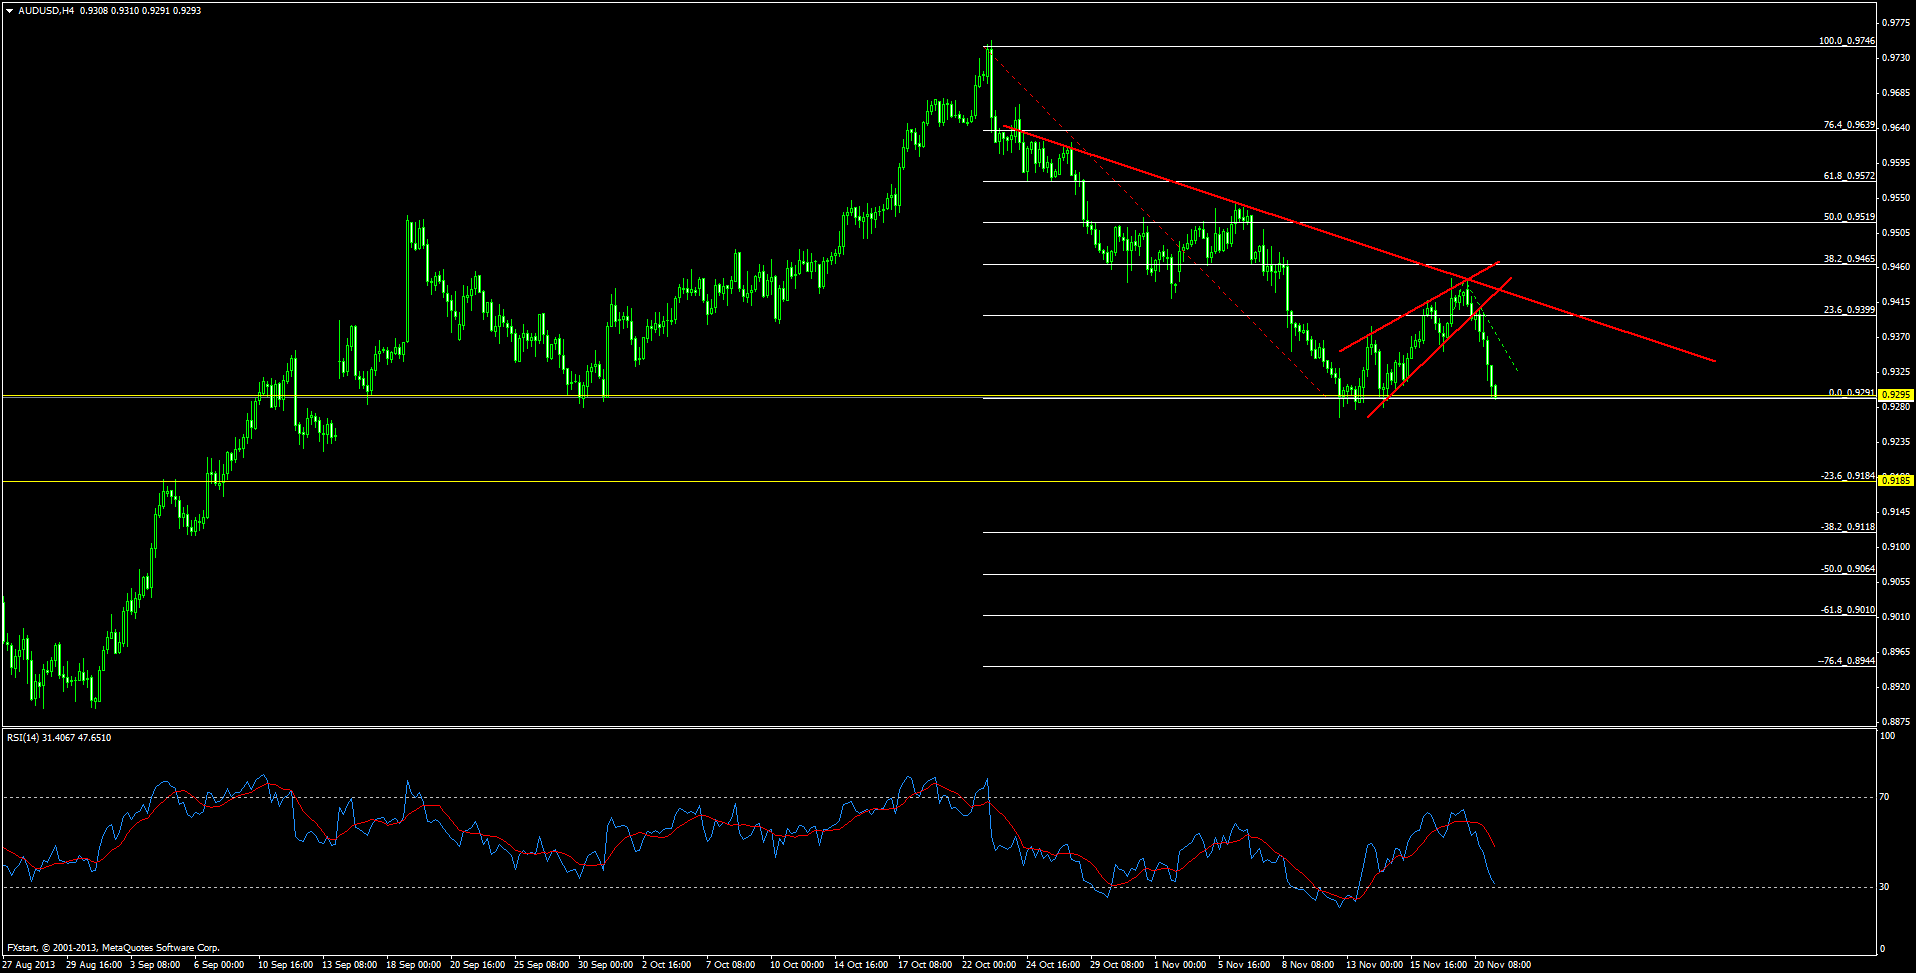Click the 8 Nov 08:00 time label
The width and height of the screenshot is (1916, 973).
1309,965
